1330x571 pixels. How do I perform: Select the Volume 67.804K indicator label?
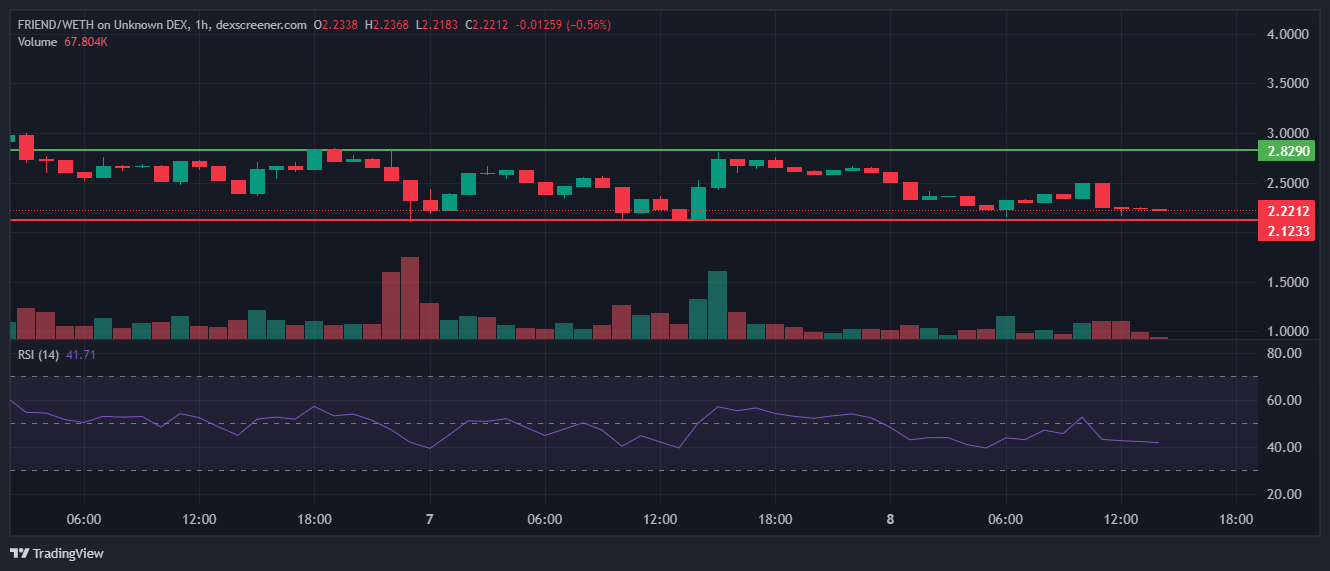(x=63, y=41)
